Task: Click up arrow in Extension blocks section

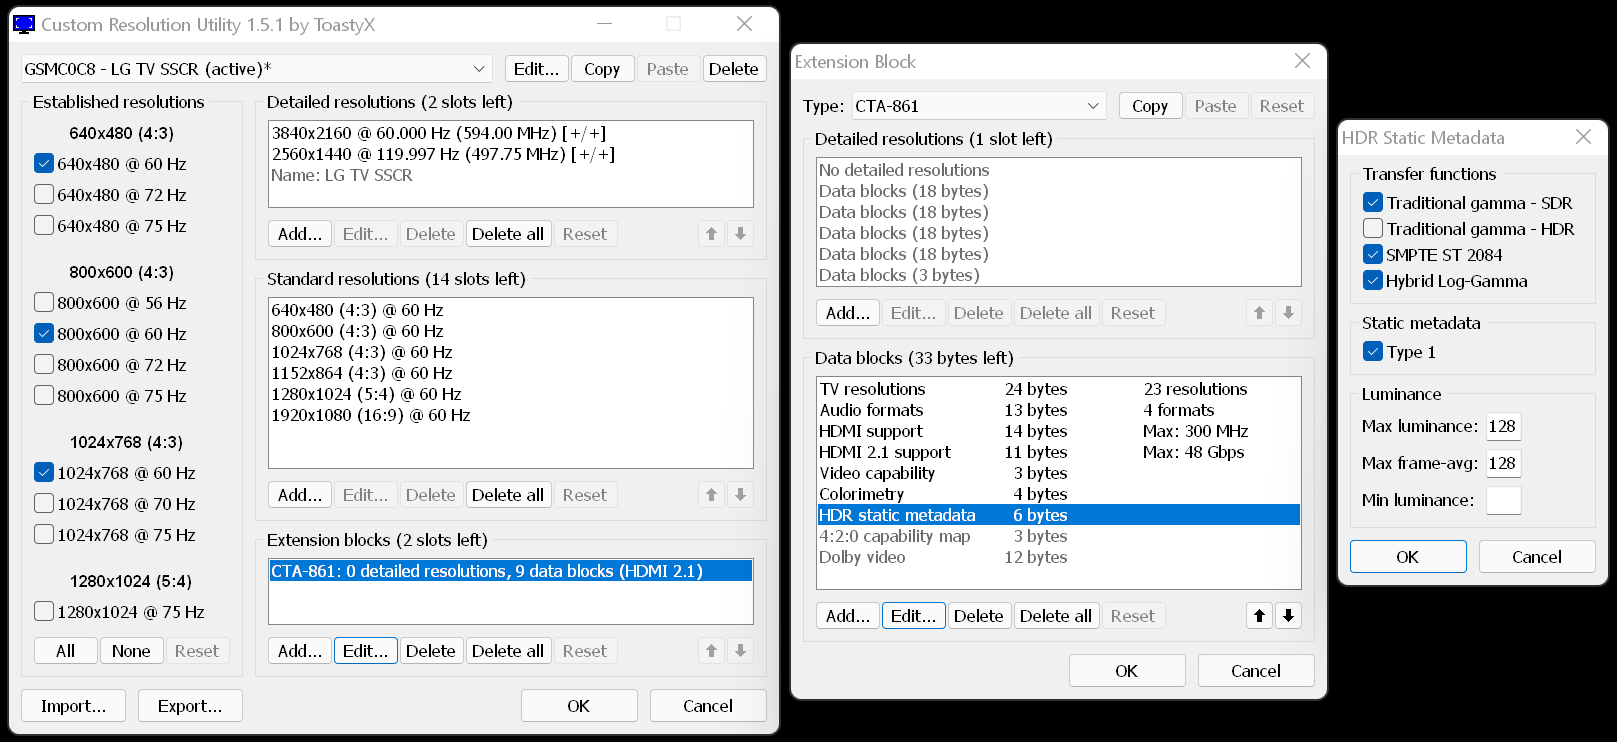Action: point(711,651)
